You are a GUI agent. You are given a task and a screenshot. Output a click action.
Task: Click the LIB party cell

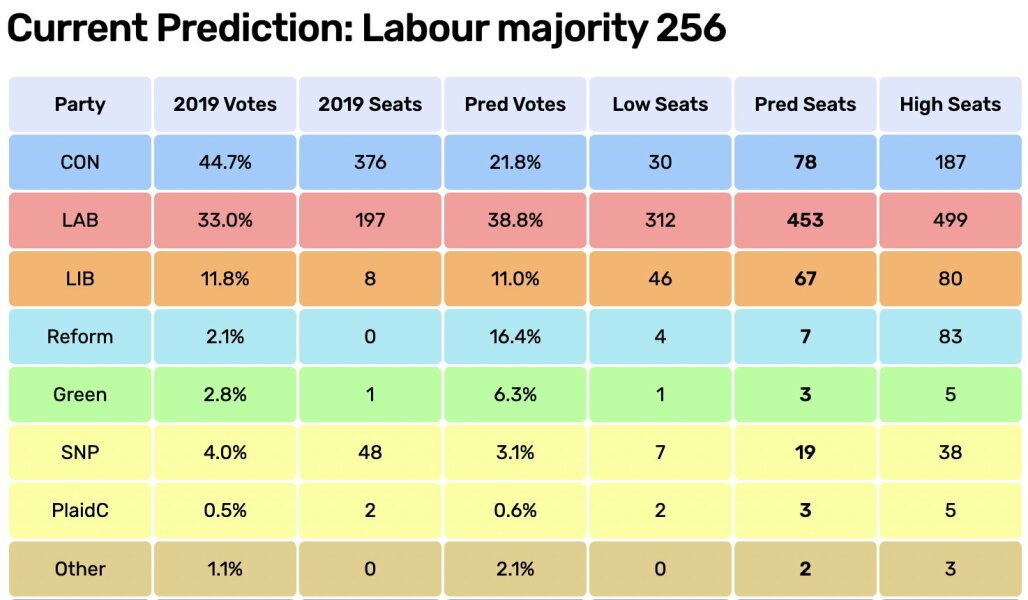(x=80, y=278)
